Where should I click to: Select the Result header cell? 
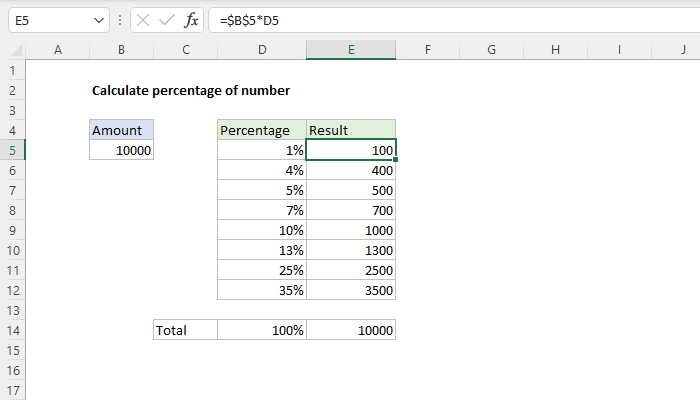(351, 130)
